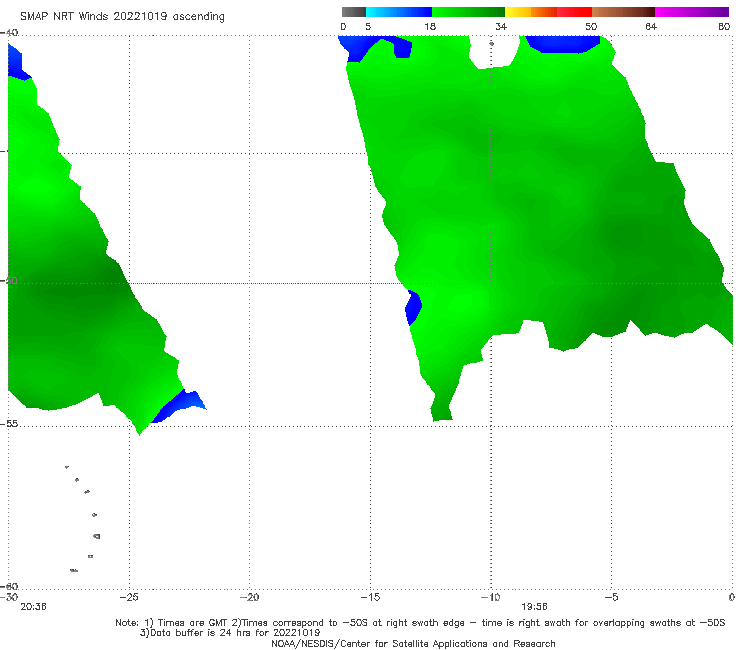
Task: Click the '-55' latitude axis label
Action: click(x=9, y=424)
